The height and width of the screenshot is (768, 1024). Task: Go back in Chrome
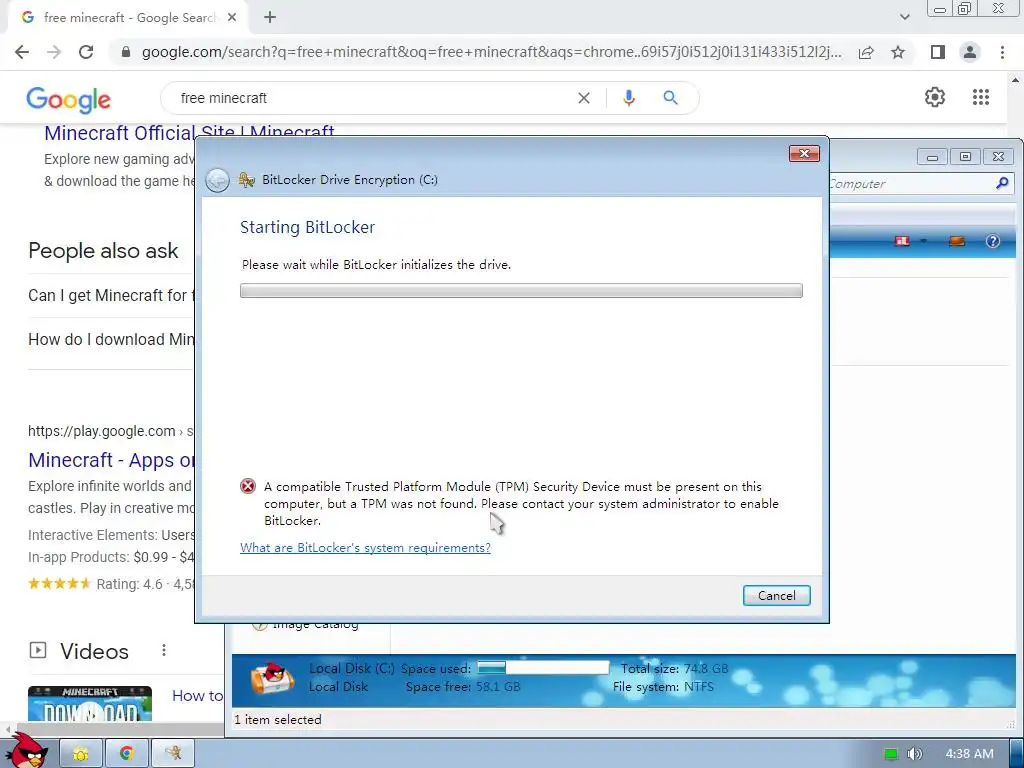22,52
